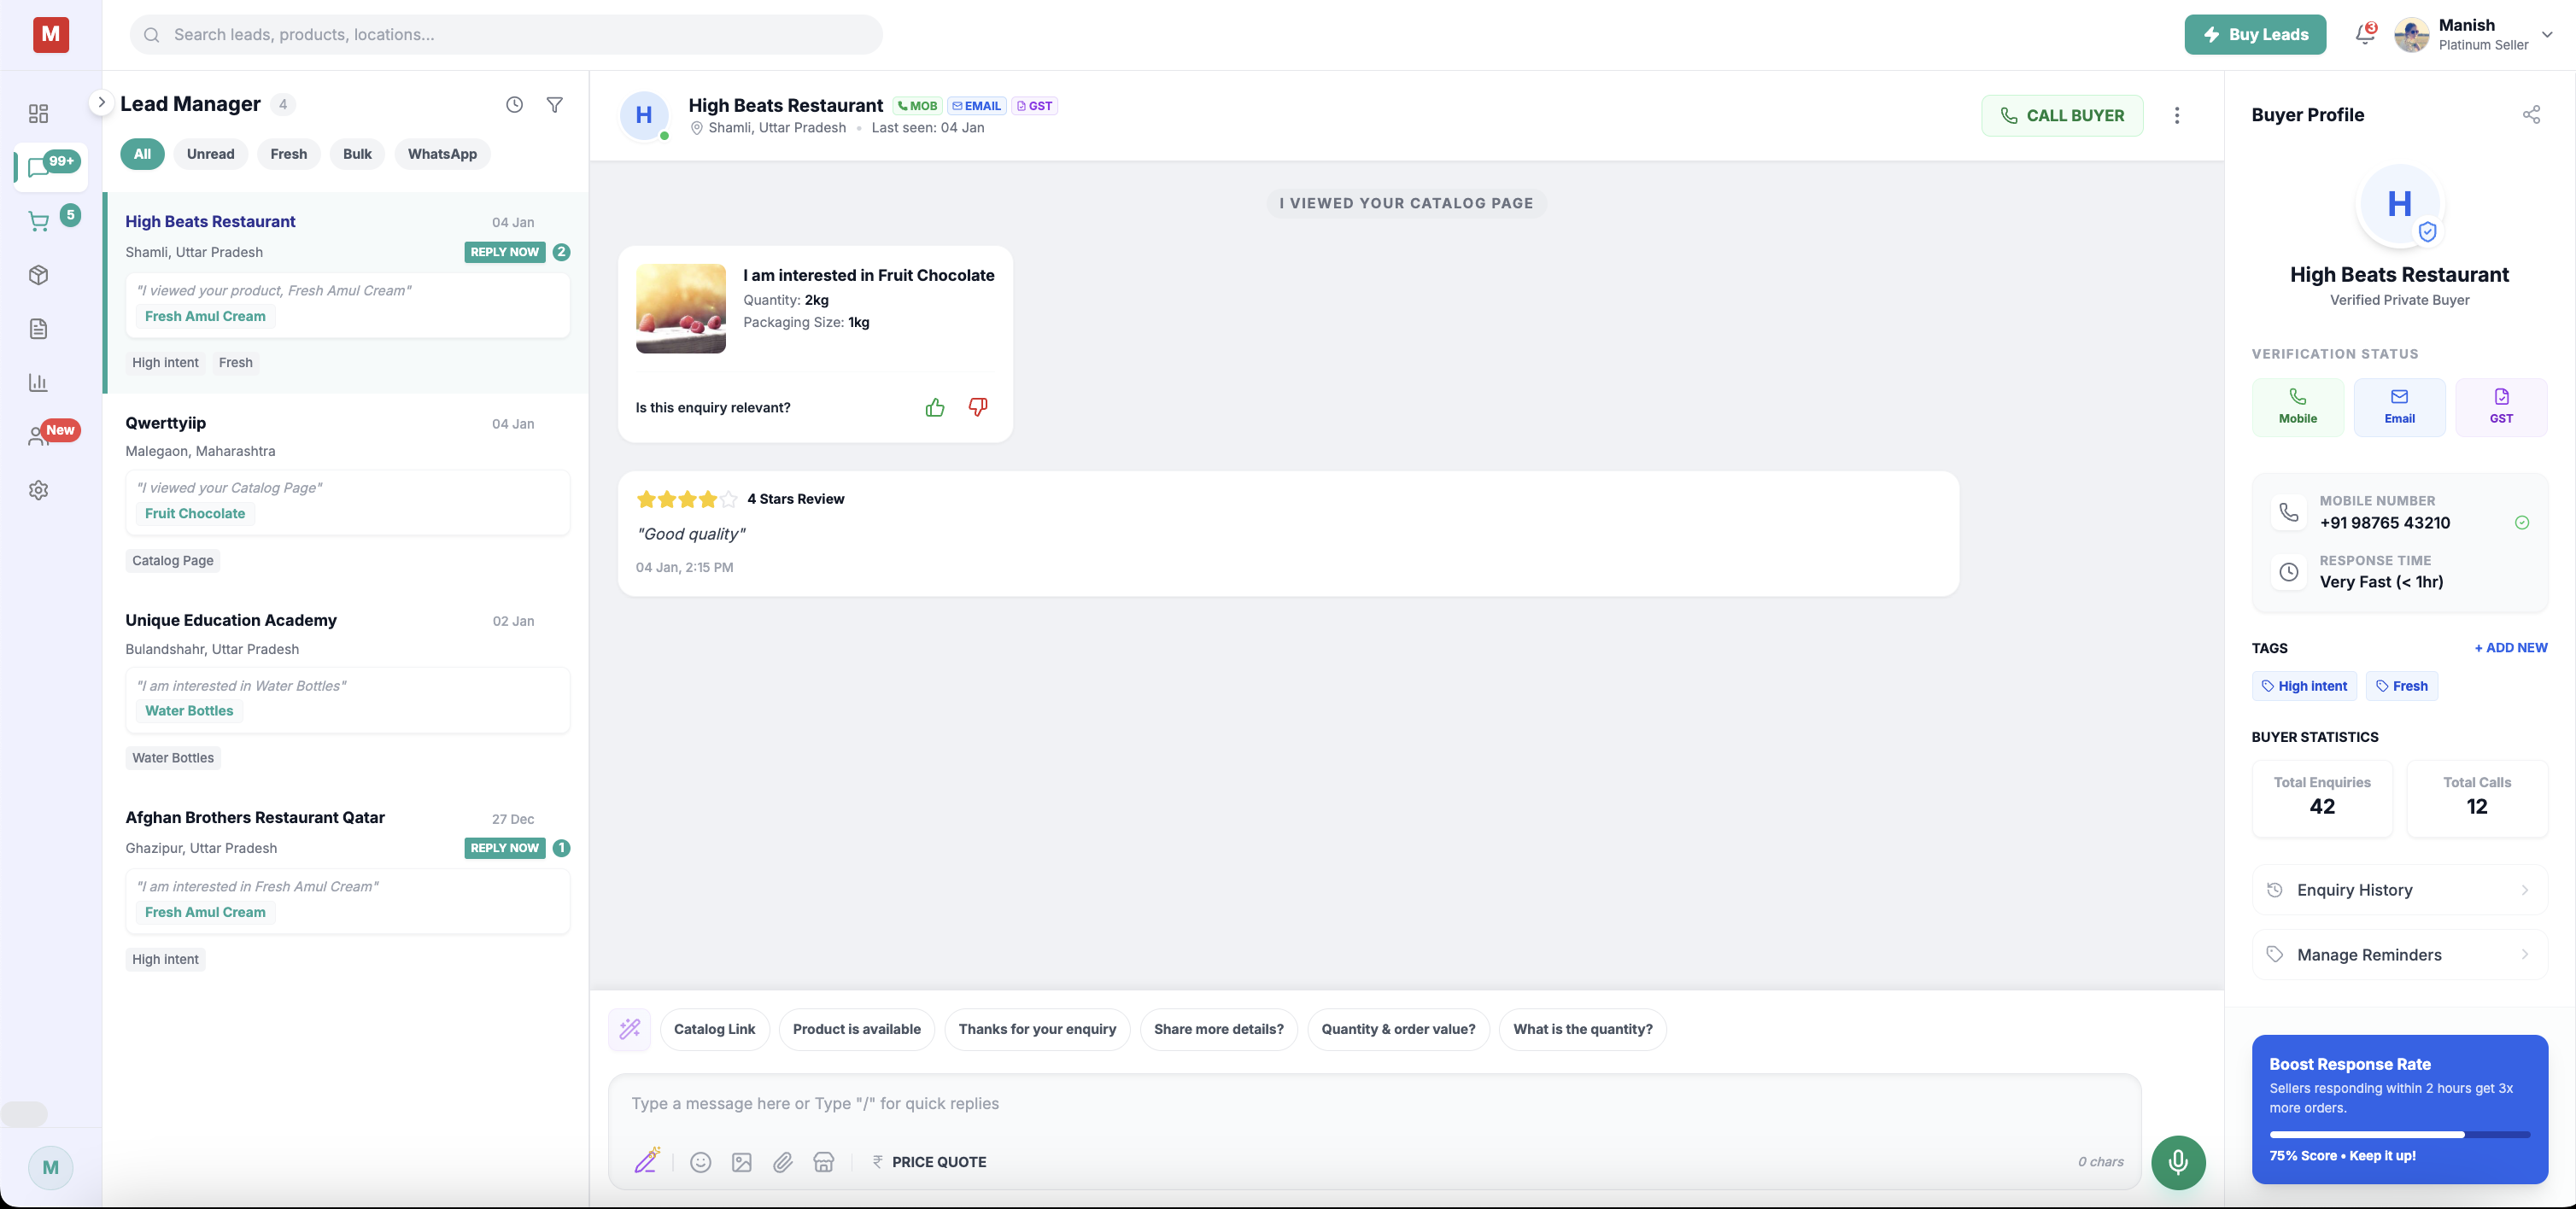Image resolution: width=2576 pixels, height=1209 pixels.
Task: Click the response rate score progress bar
Action: (2398, 1135)
